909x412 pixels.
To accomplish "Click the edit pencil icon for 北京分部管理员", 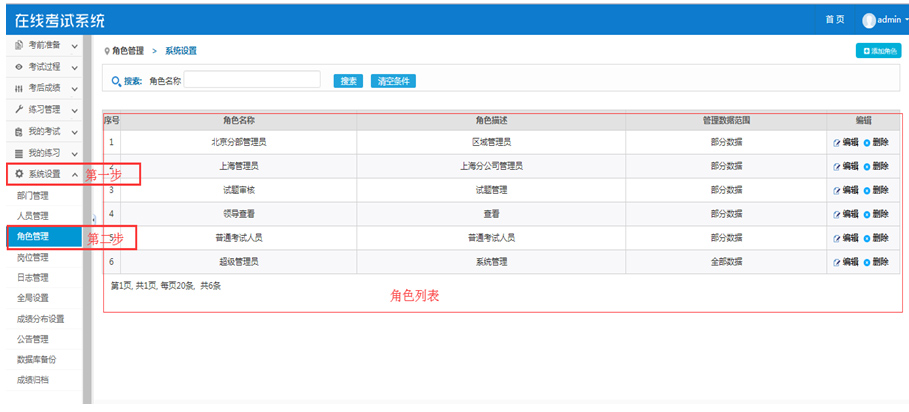I will point(836,143).
